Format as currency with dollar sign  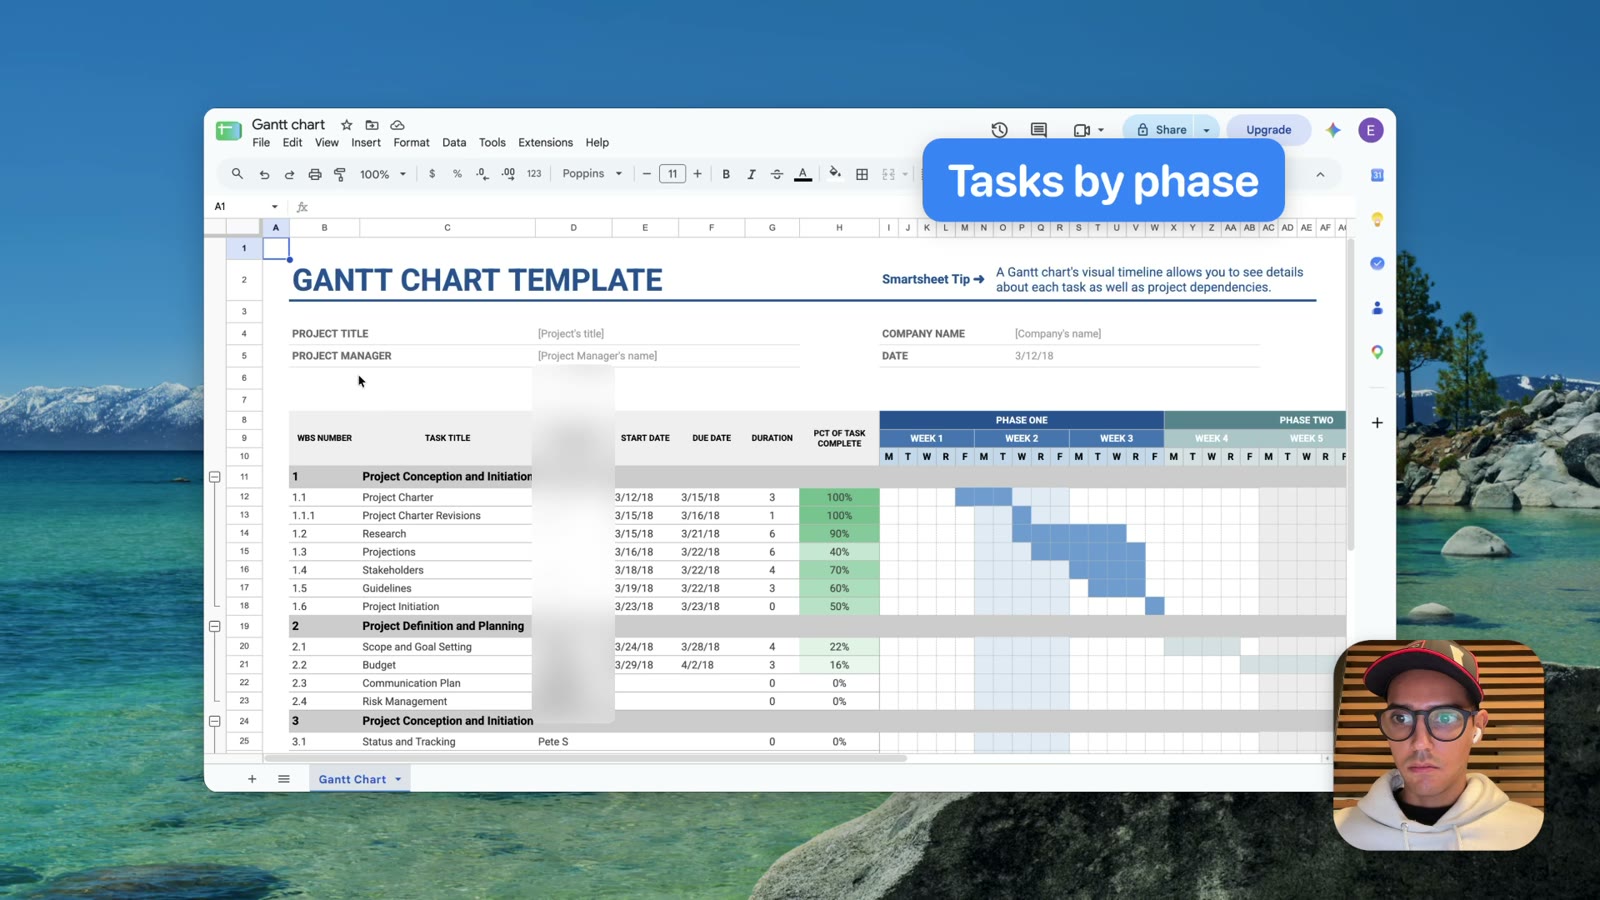(432, 174)
